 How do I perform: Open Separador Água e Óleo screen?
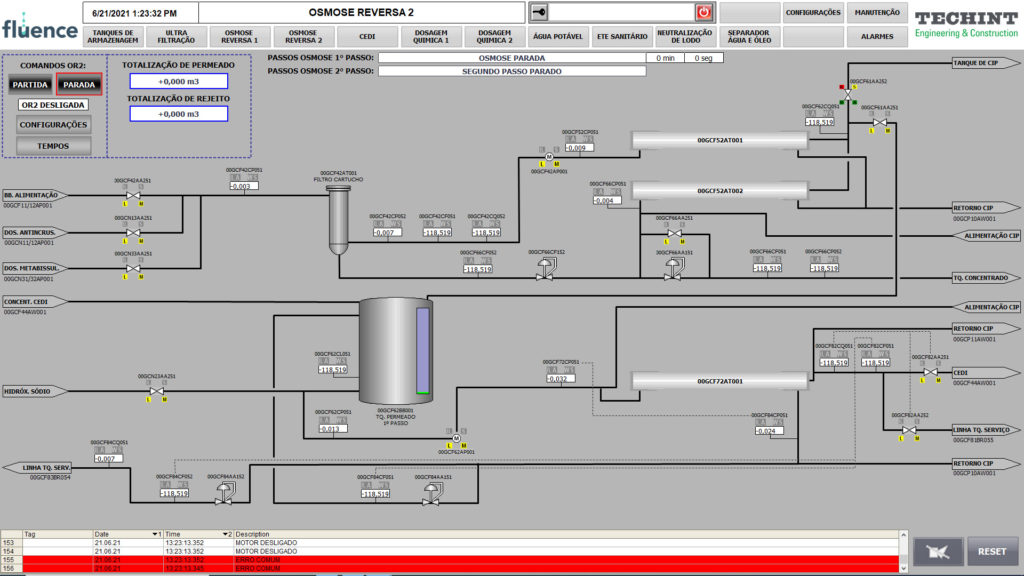point(749,37)
